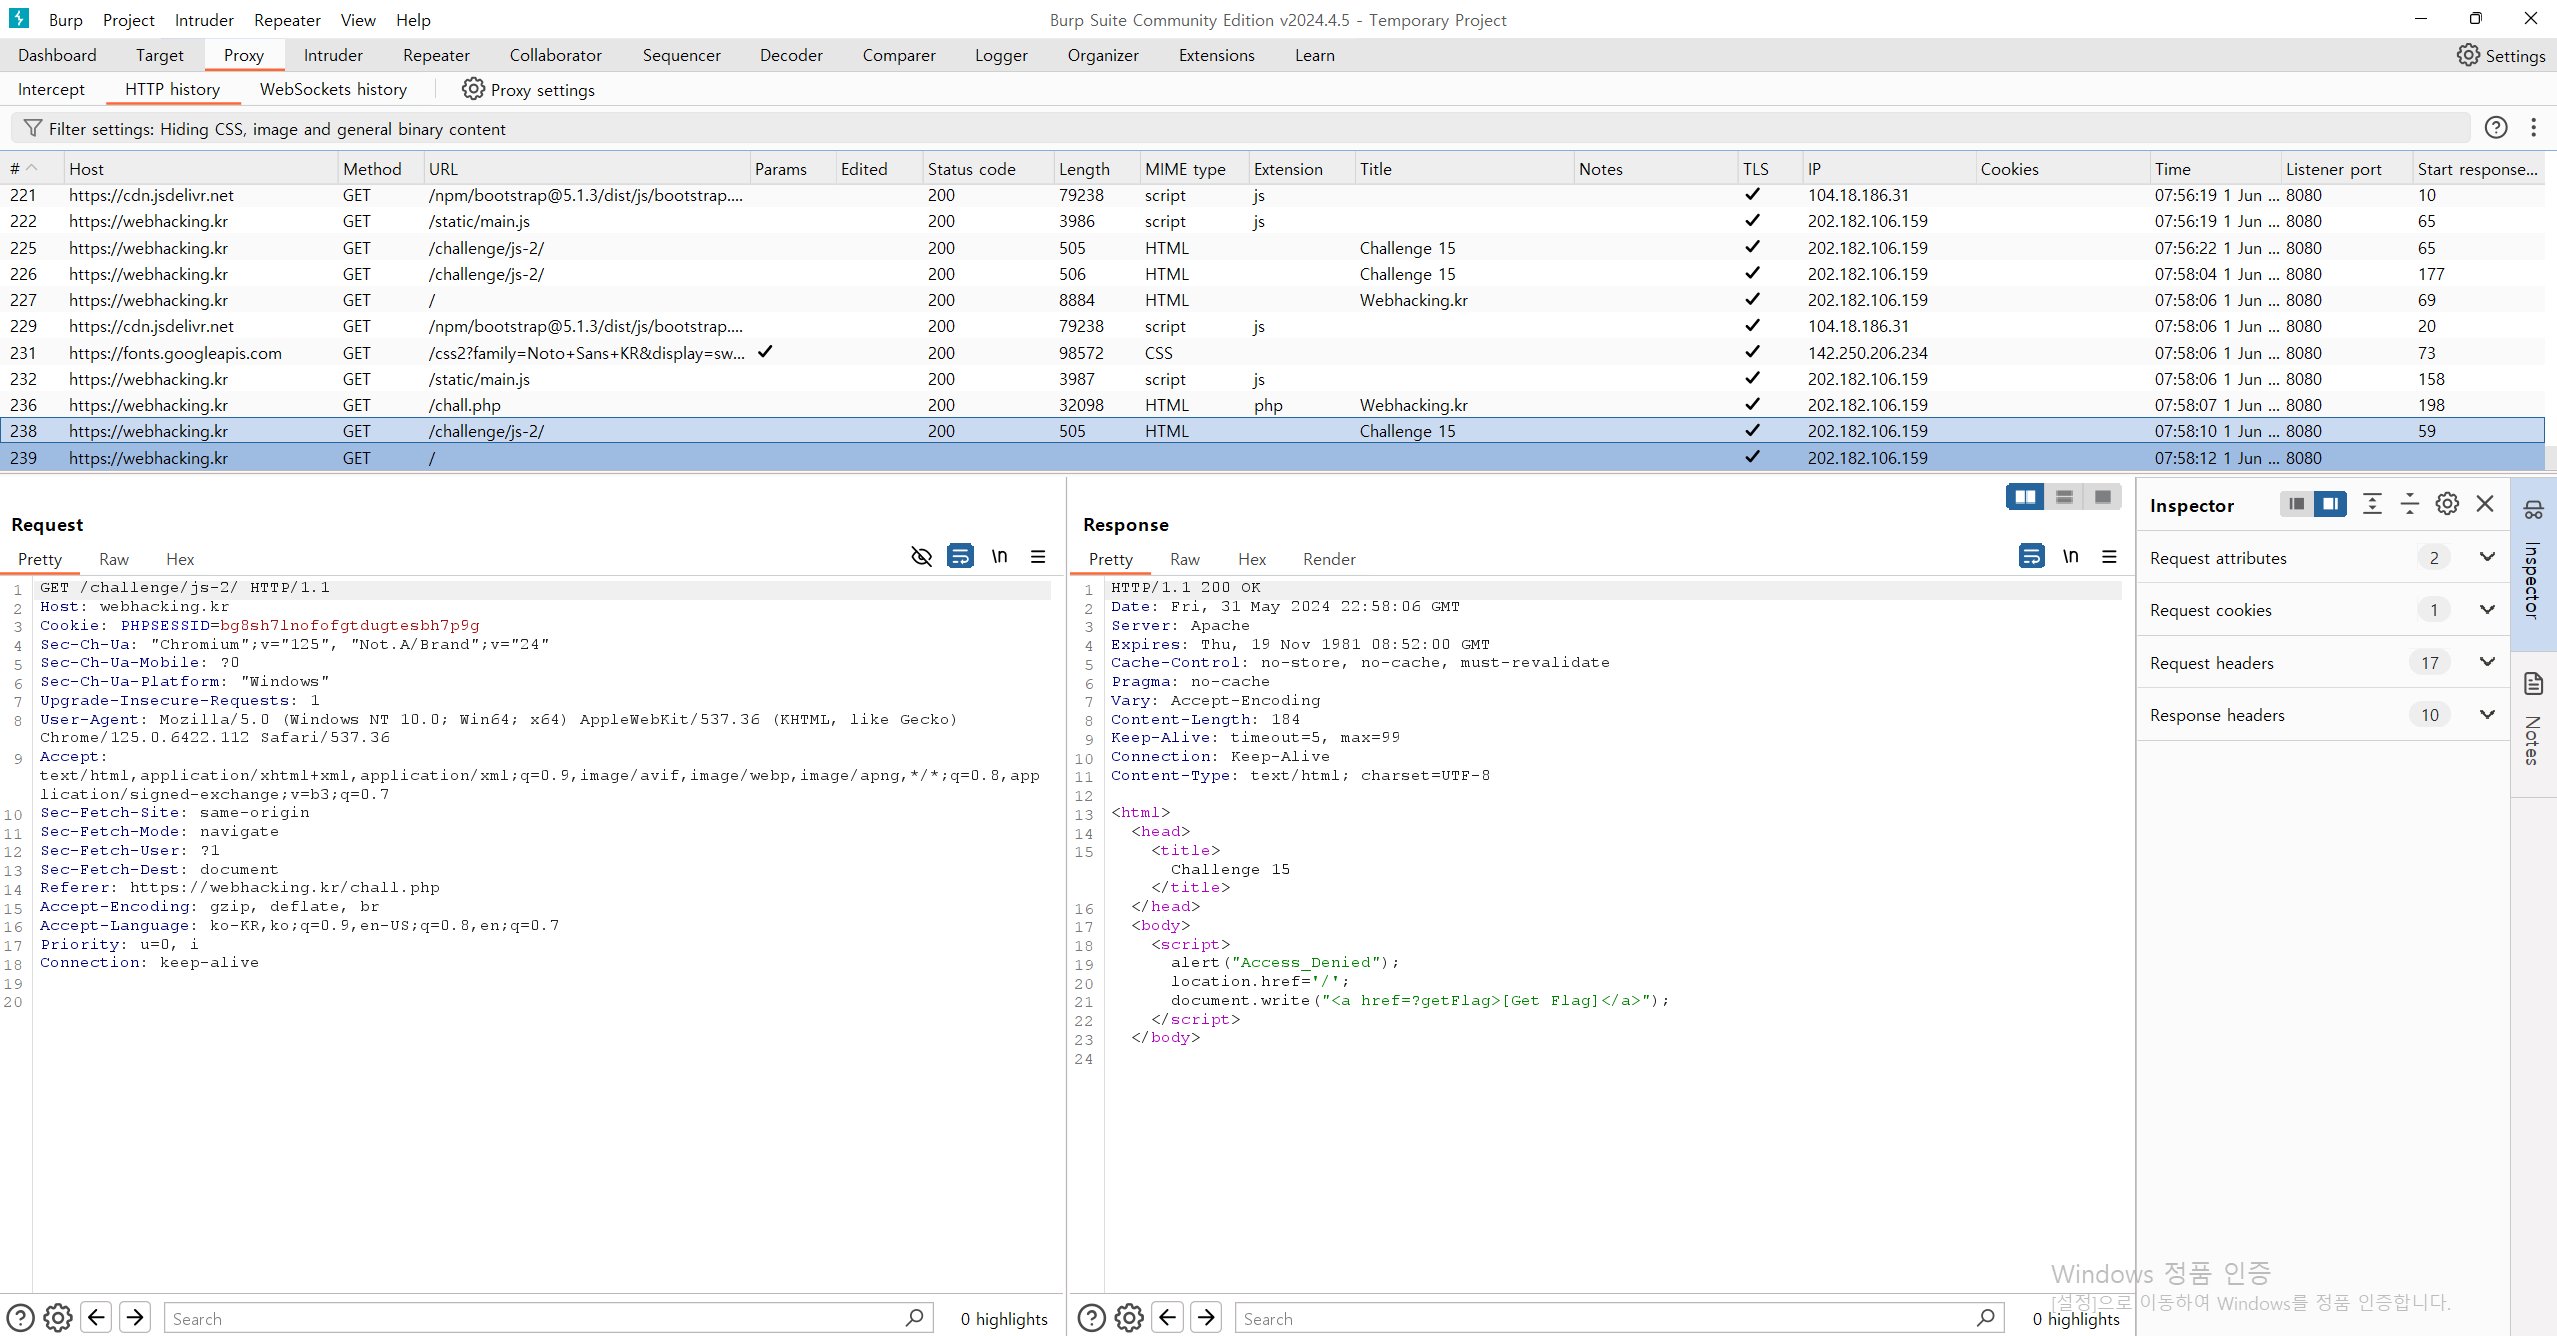The height and width of the screenshot is (1336, 2557).
Task: Select history row 239 webhacking.kr root
Action: [1272, 458]
